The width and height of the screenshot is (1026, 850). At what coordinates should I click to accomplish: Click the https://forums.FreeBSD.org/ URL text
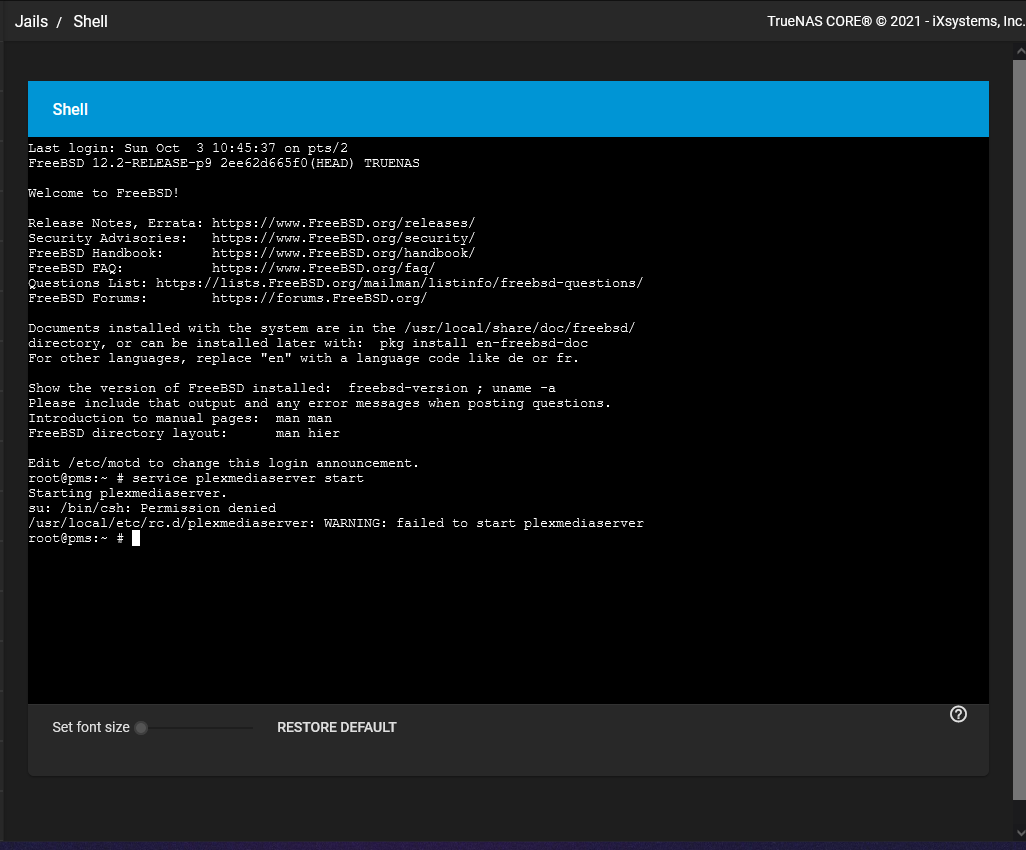319,298
